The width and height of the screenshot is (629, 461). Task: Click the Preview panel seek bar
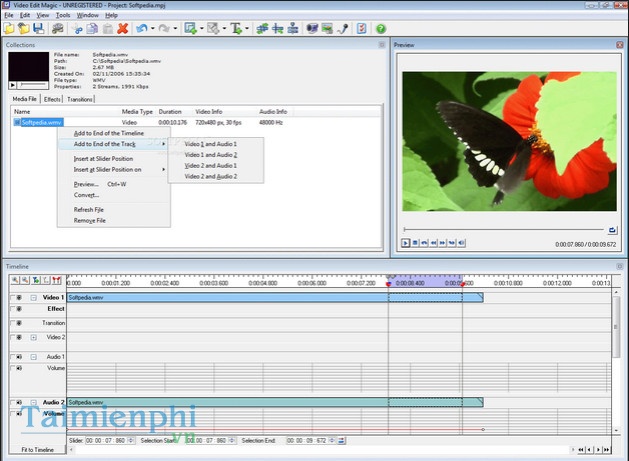coord(504,229)
